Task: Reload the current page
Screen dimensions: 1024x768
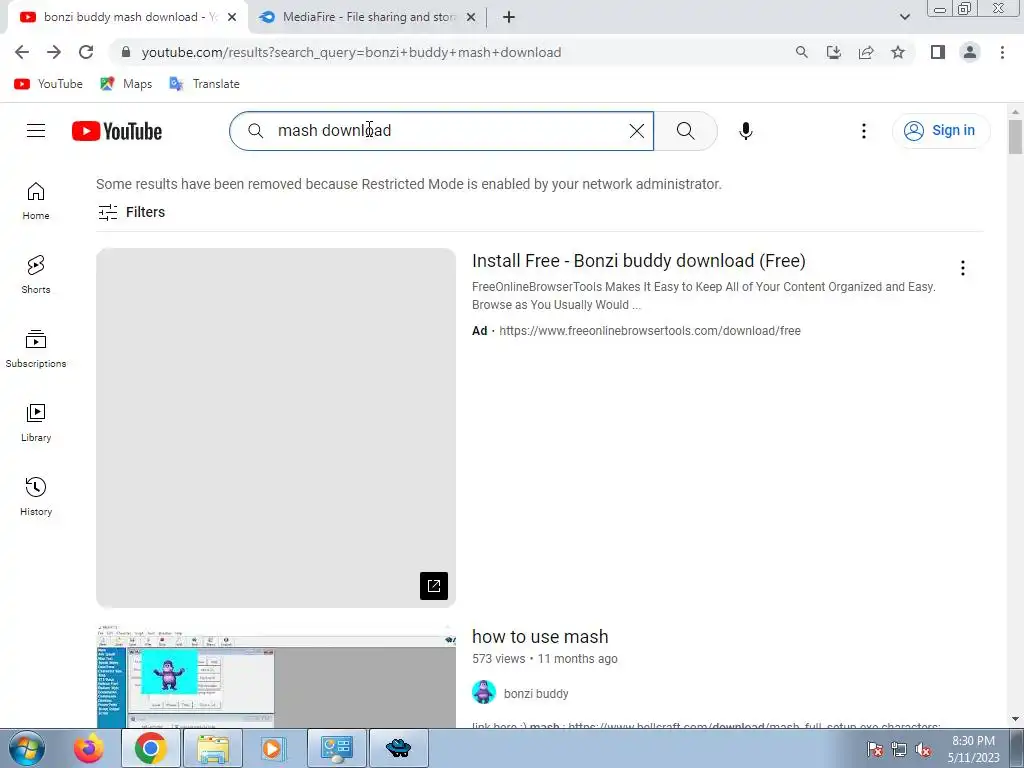Action: click(x=86, y=52)
